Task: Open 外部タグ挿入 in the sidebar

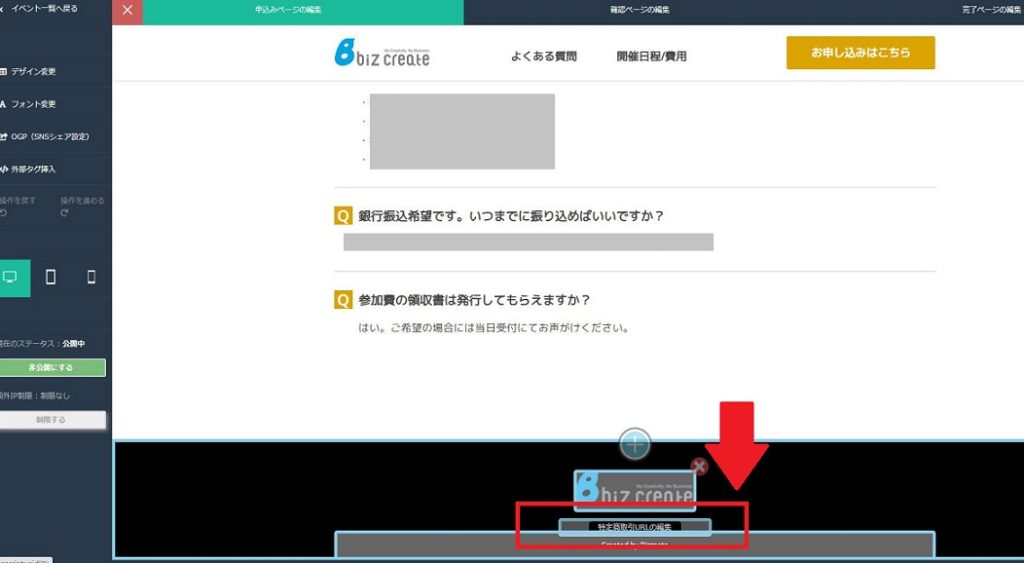Action: tap(27, 169)
